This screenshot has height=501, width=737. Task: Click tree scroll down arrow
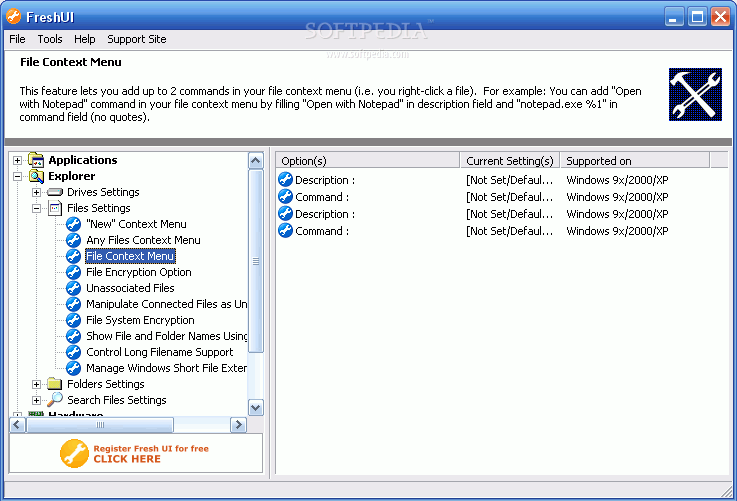256,407
